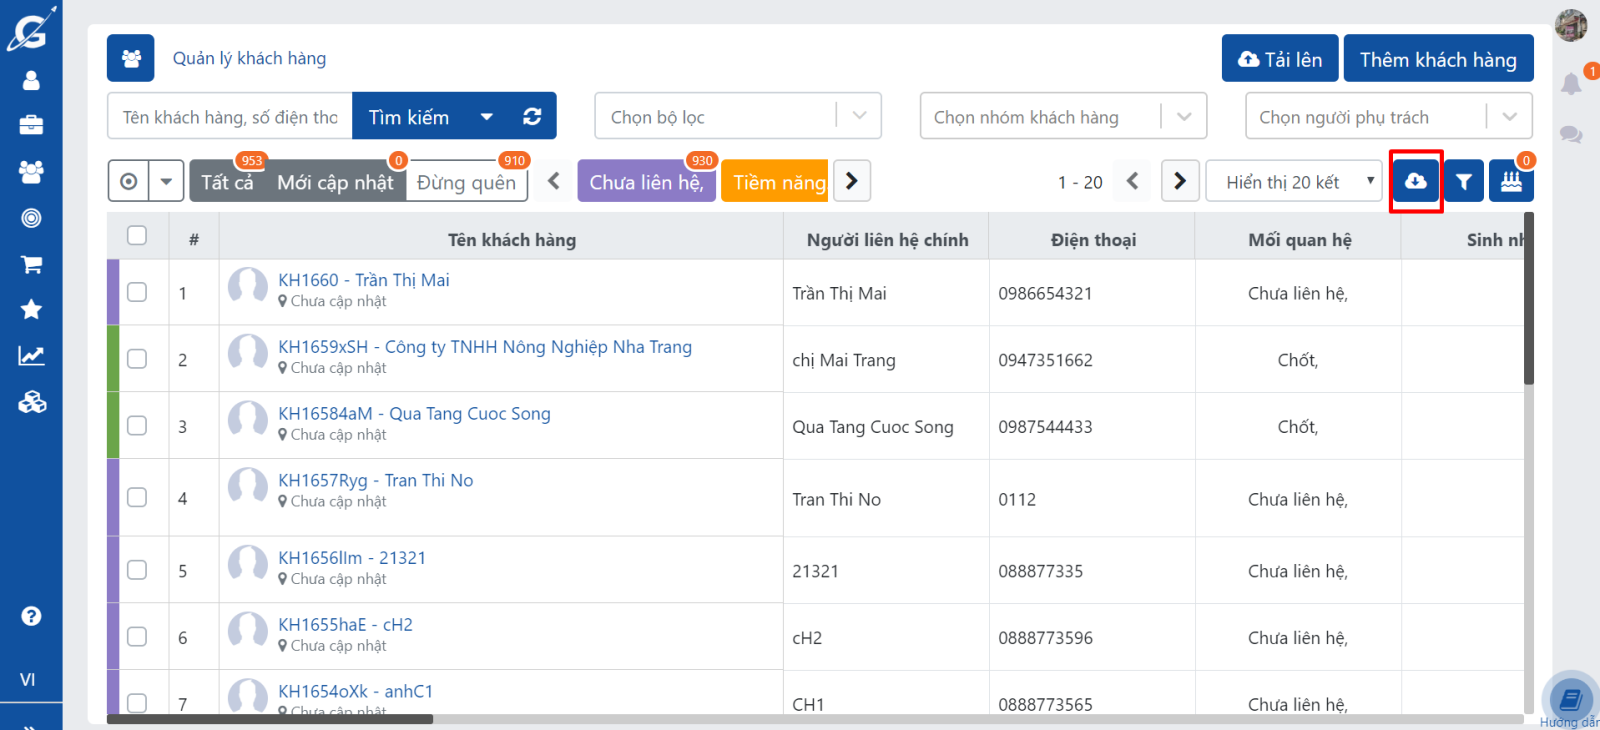Open the filter funnel icon
The height and width of the screenshot is (730, 1600).
coord(1463,181)
